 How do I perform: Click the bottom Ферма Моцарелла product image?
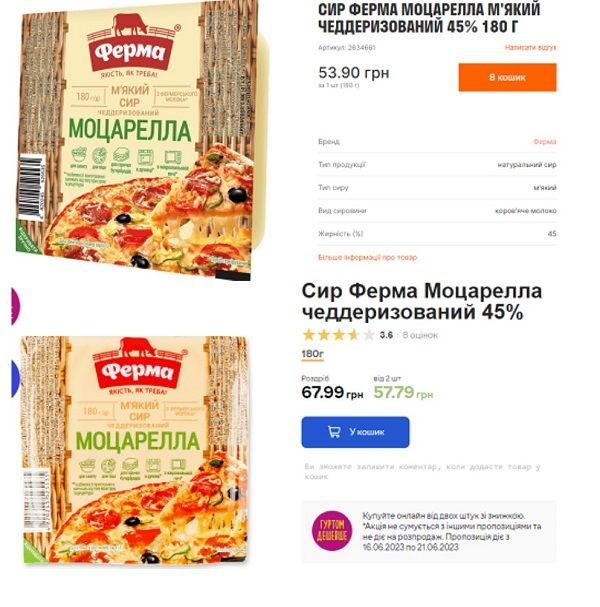[135, 450]
